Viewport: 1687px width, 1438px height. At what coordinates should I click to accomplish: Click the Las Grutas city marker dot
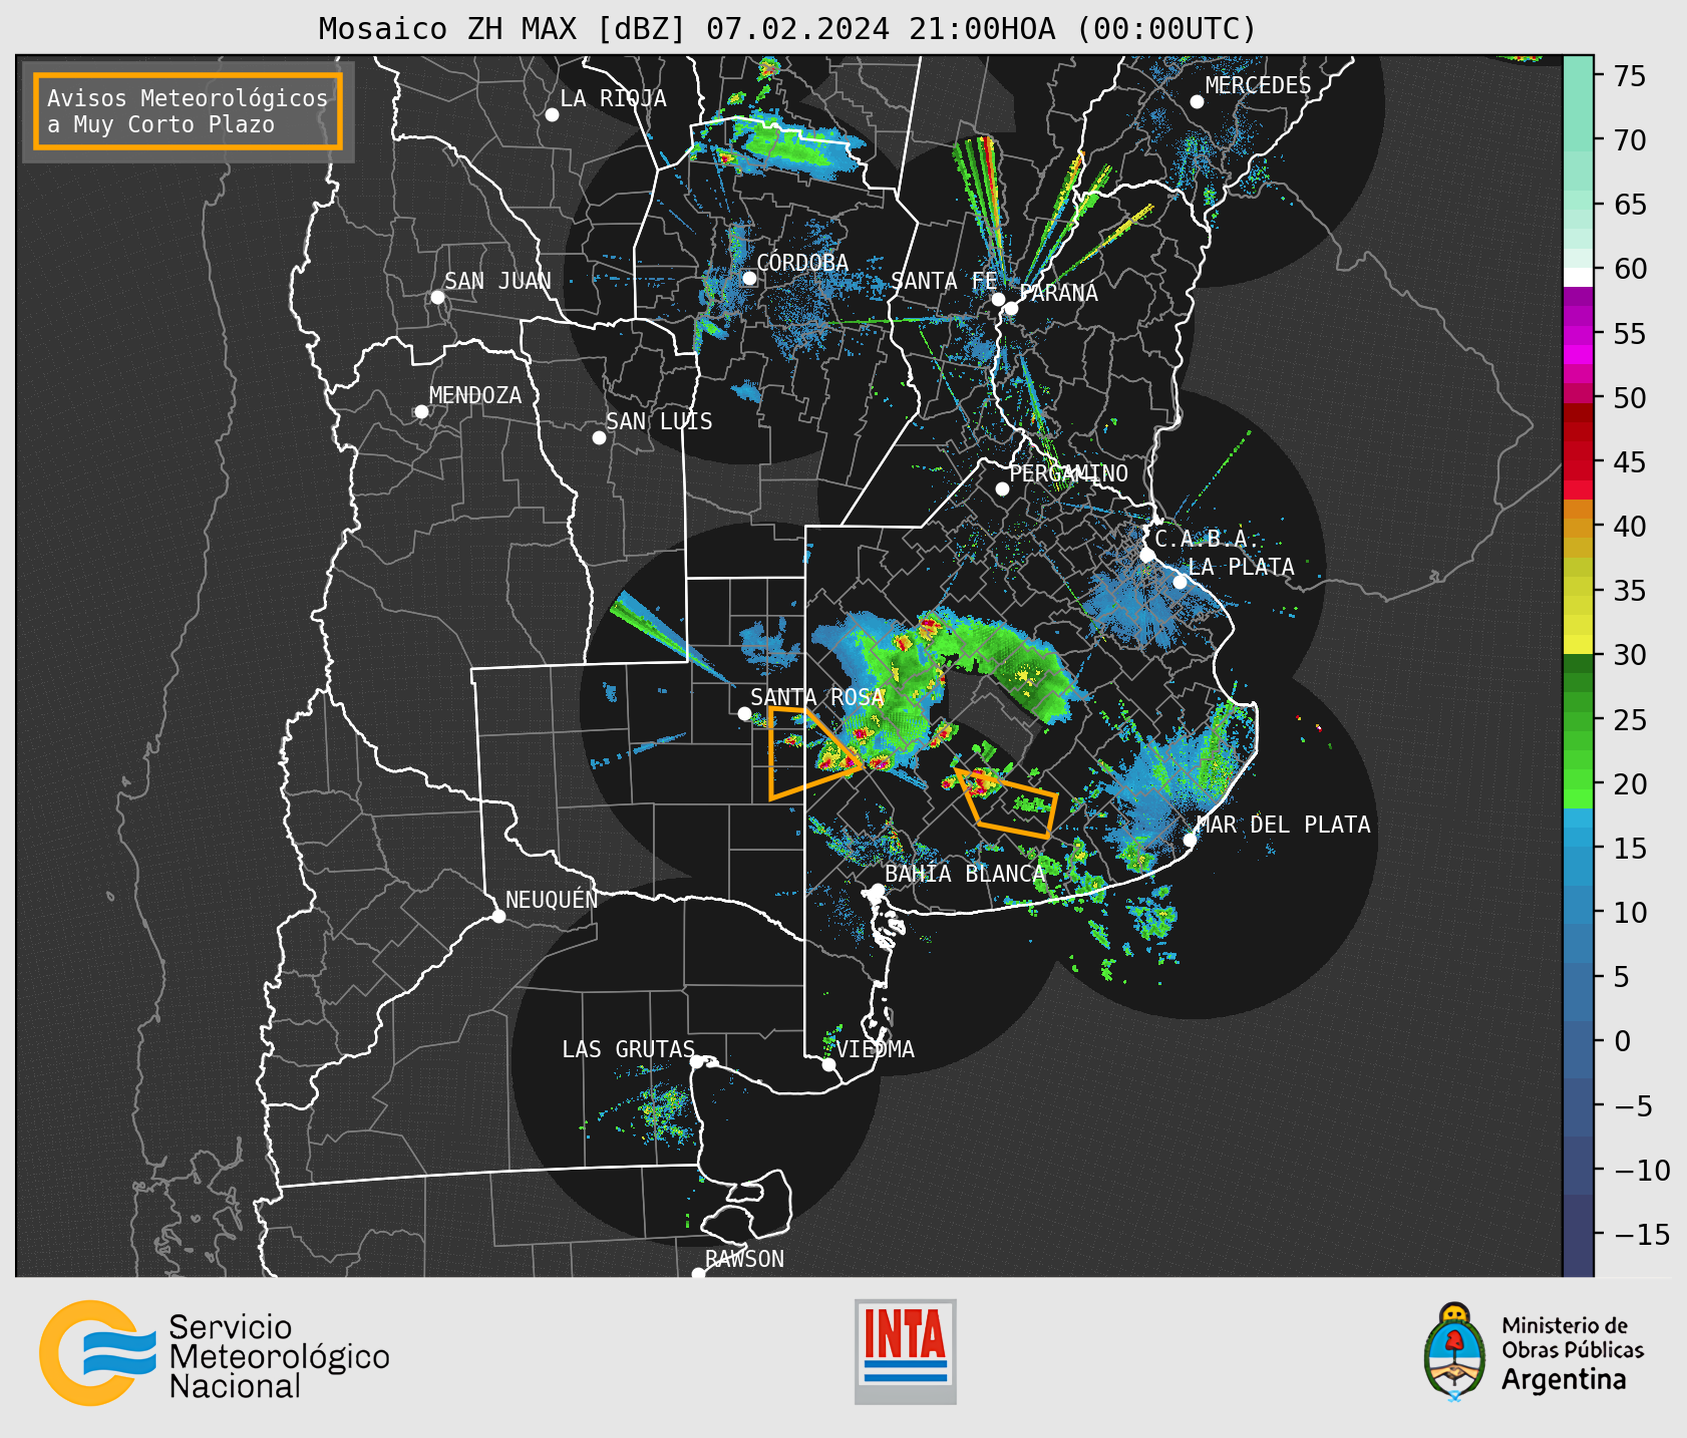pyautogui.click(x=697, y=1062)
